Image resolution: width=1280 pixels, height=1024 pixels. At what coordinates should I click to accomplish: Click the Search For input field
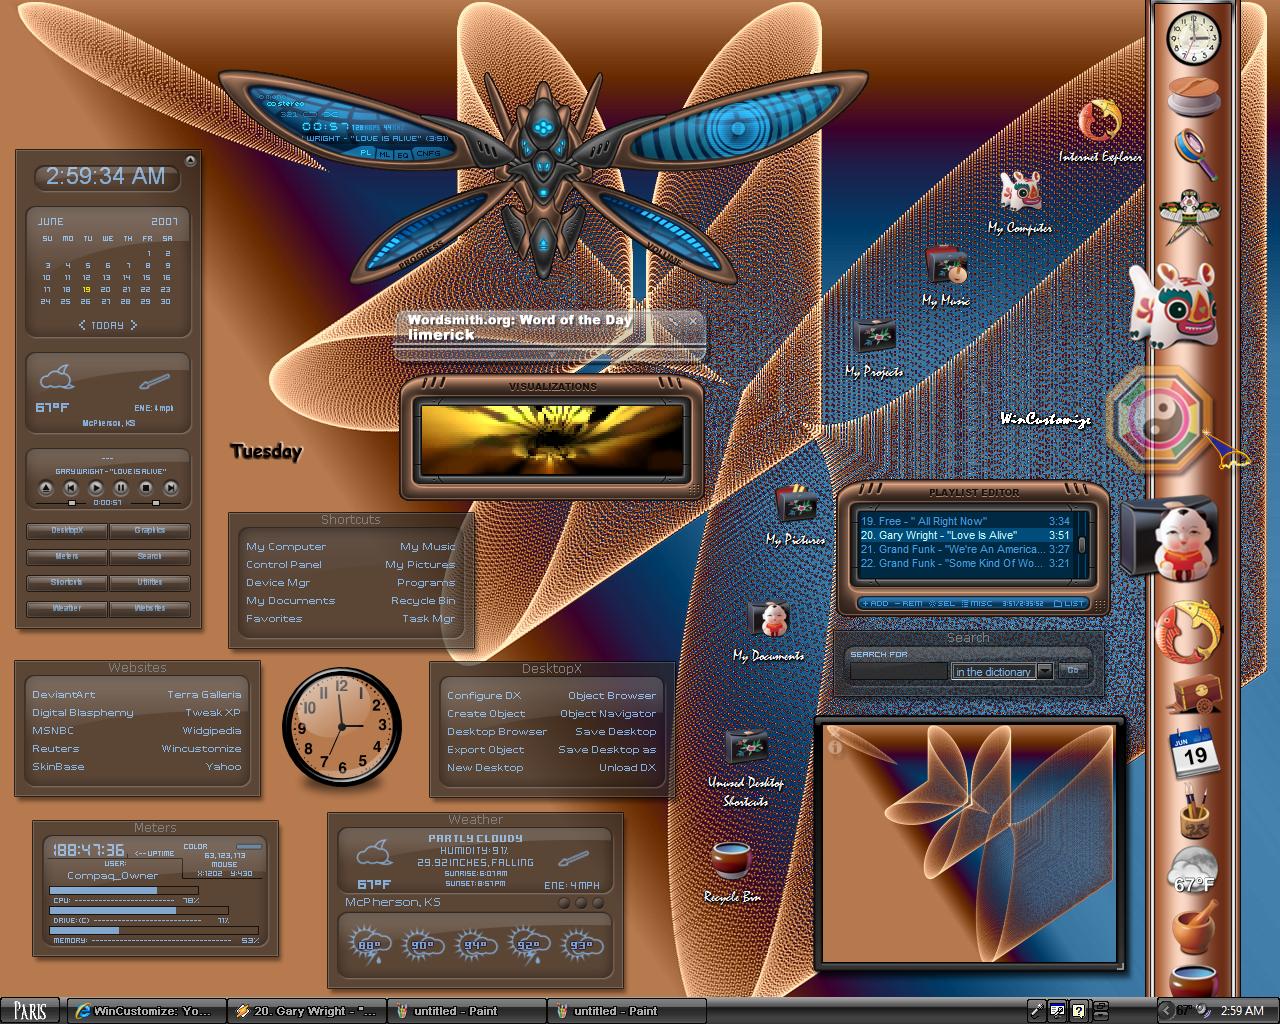click(898, 671)
